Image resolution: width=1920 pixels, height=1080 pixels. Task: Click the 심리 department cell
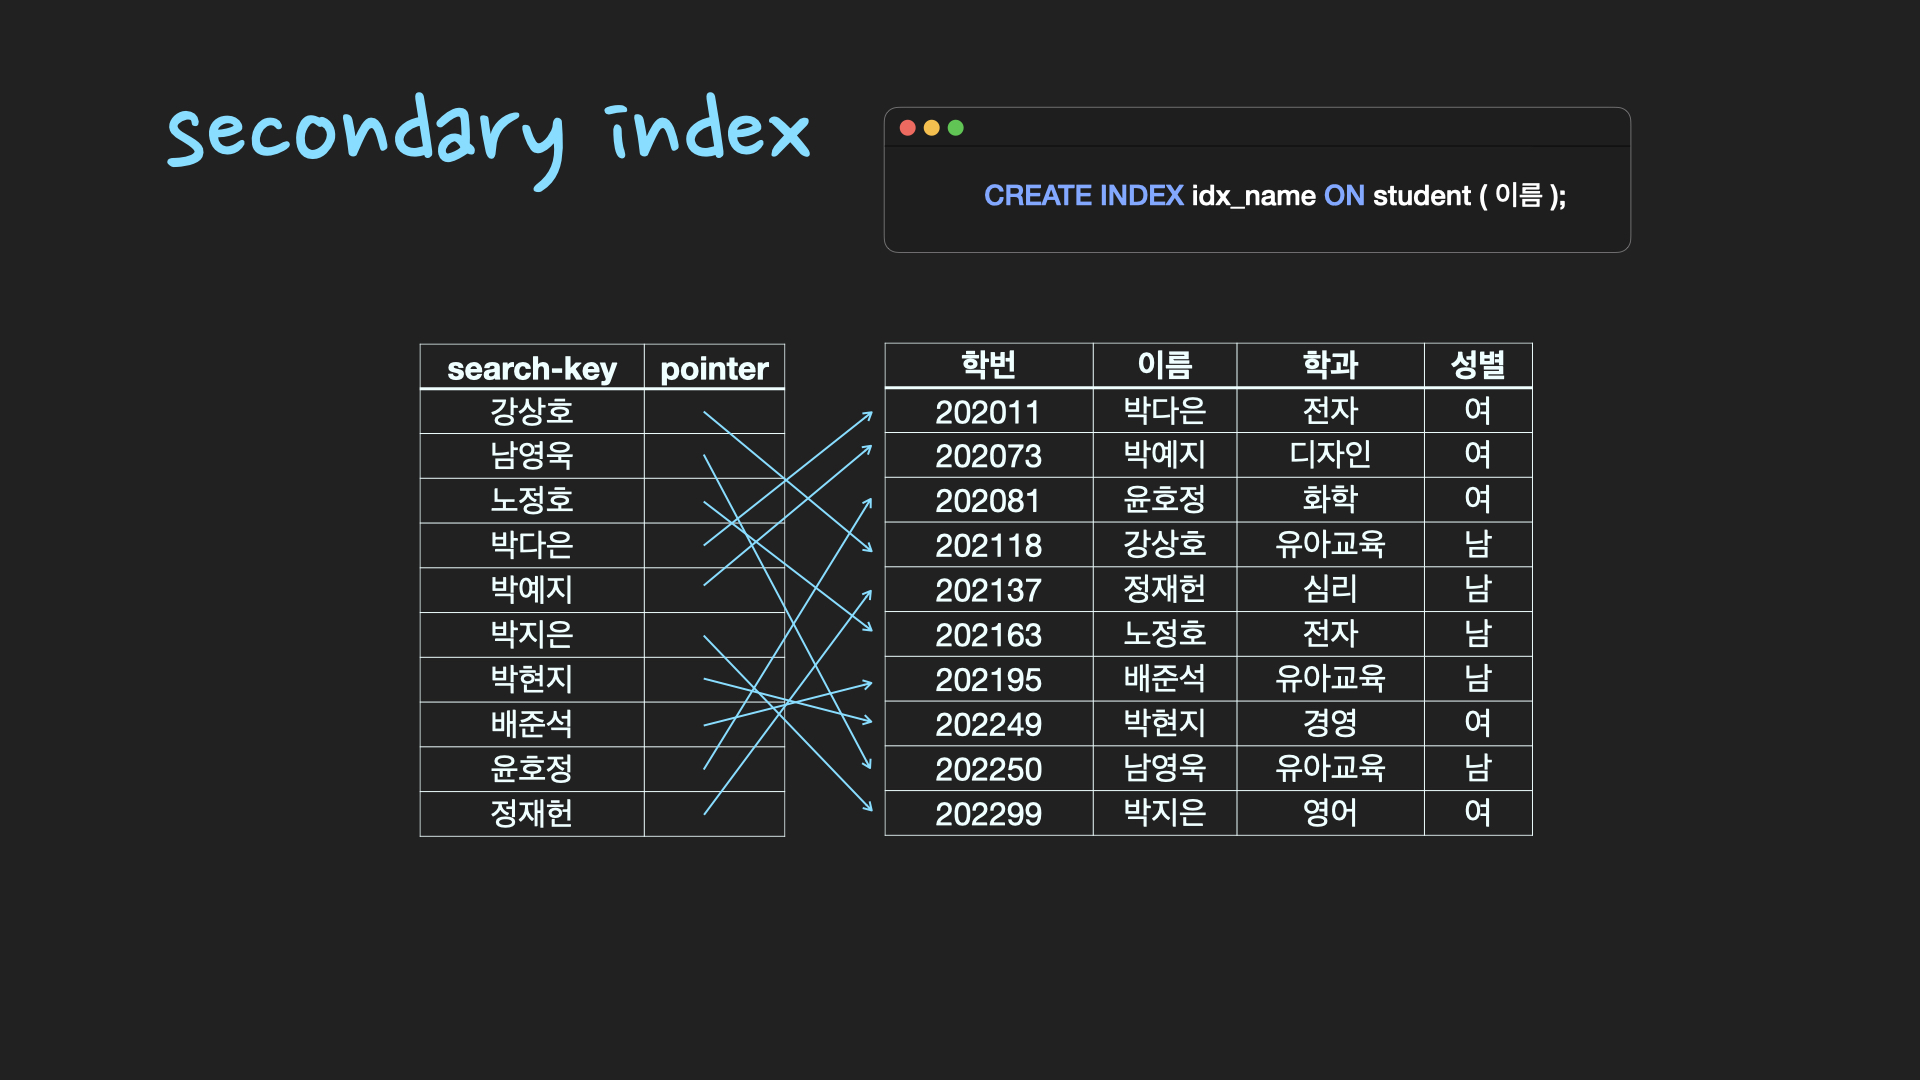click(x=1329, y=589)
